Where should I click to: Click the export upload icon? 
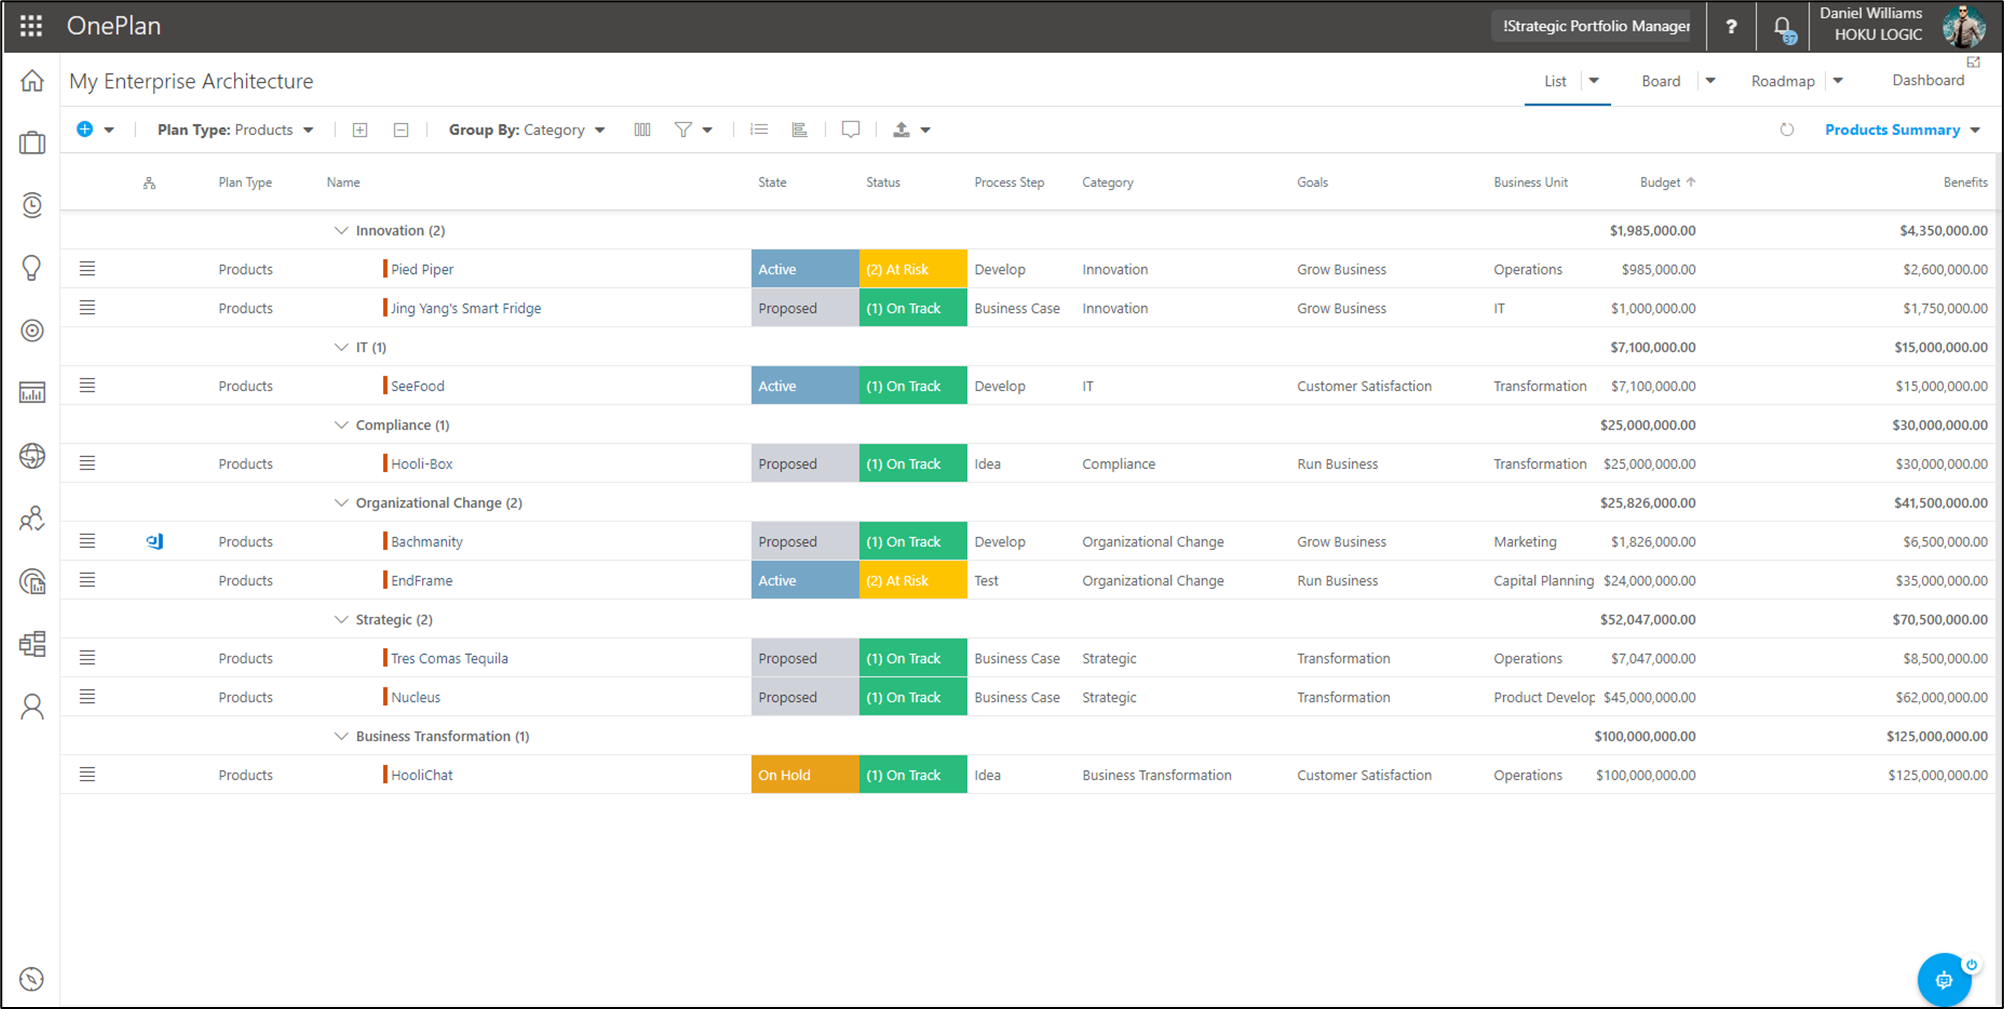pos(901,130)
